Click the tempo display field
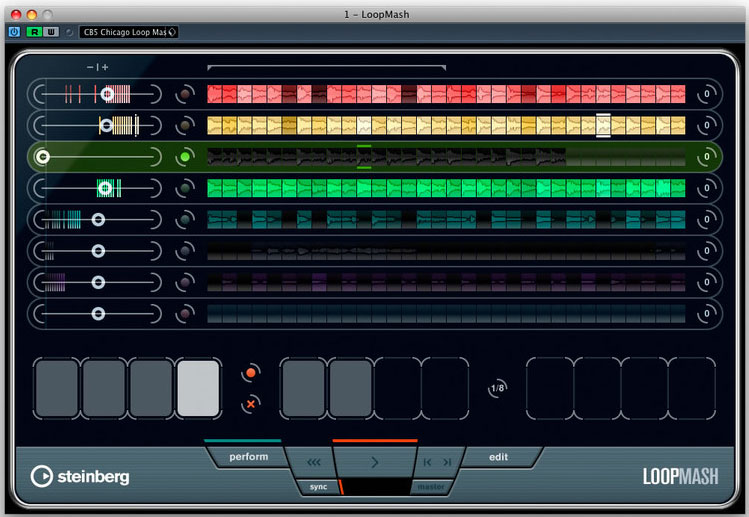The height and width of the screenshot is (517, 749). tap(375, 487)
